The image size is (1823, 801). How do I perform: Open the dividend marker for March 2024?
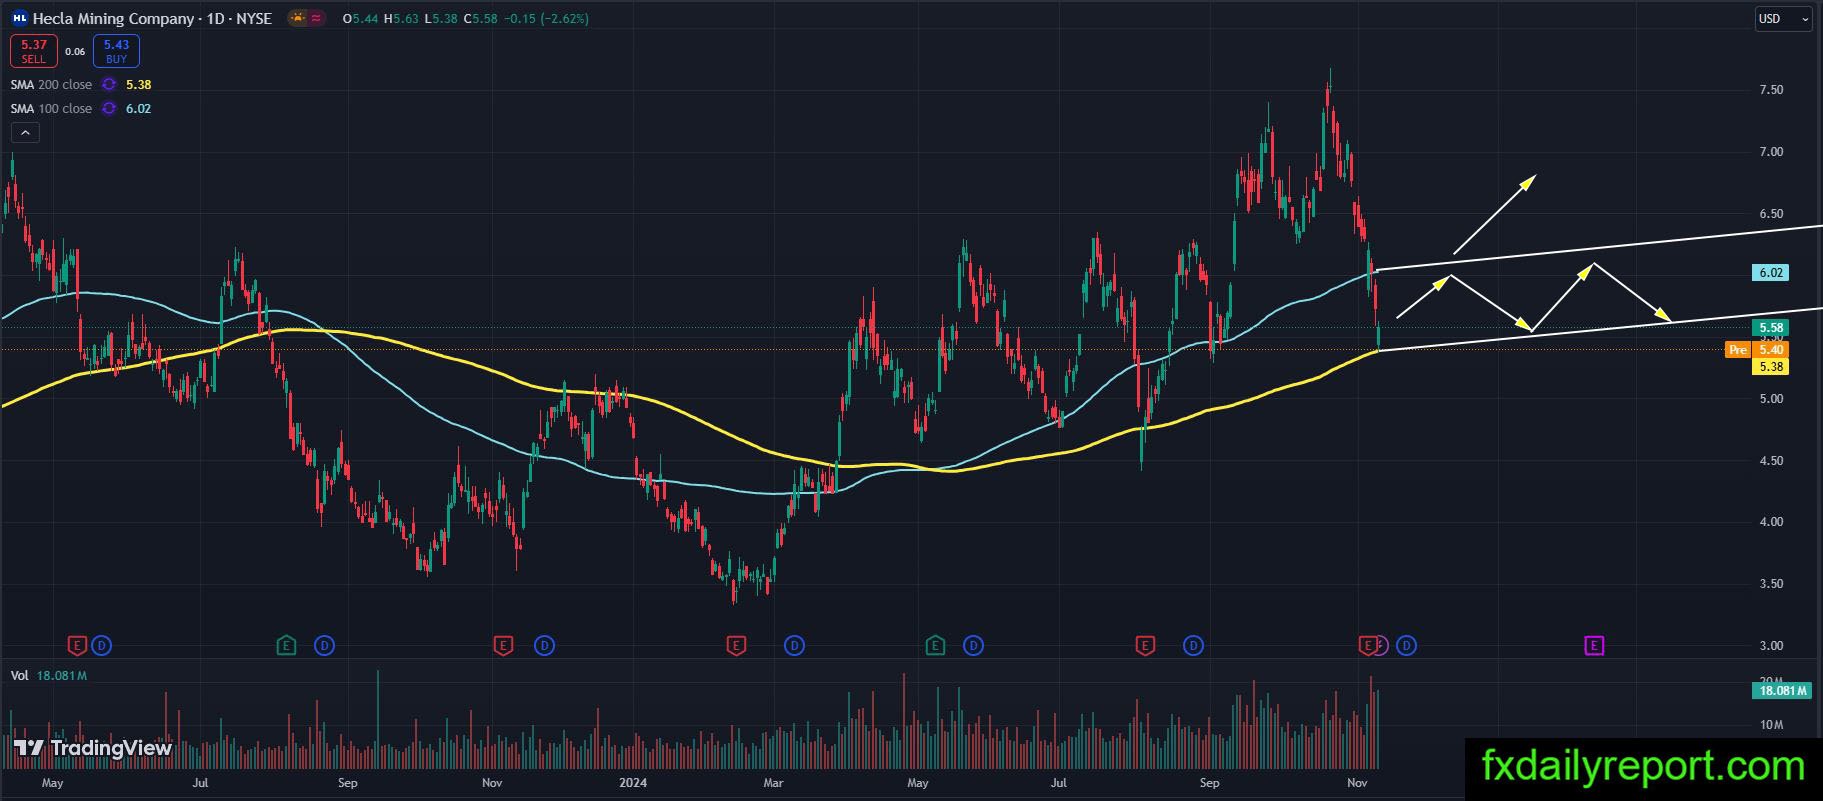(x=794, y=646)
